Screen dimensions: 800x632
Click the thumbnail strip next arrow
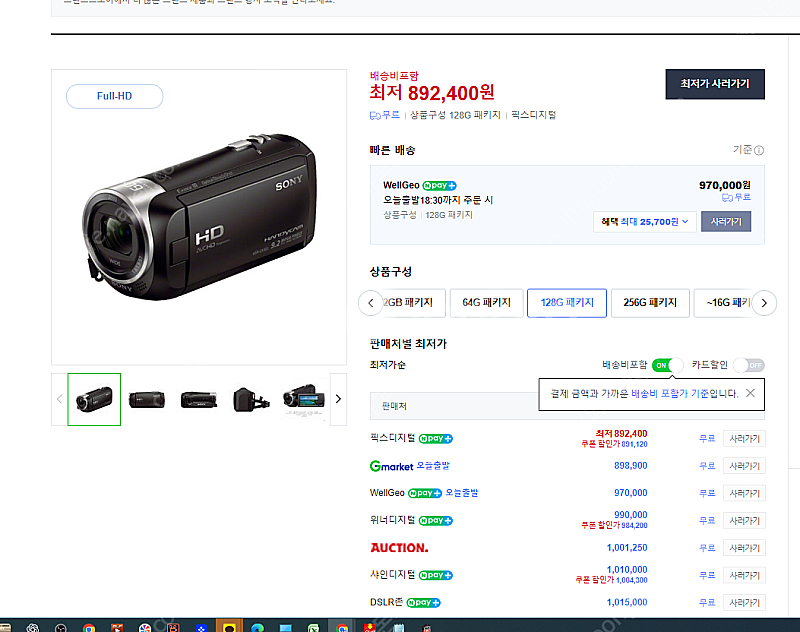tap(338, 399)
